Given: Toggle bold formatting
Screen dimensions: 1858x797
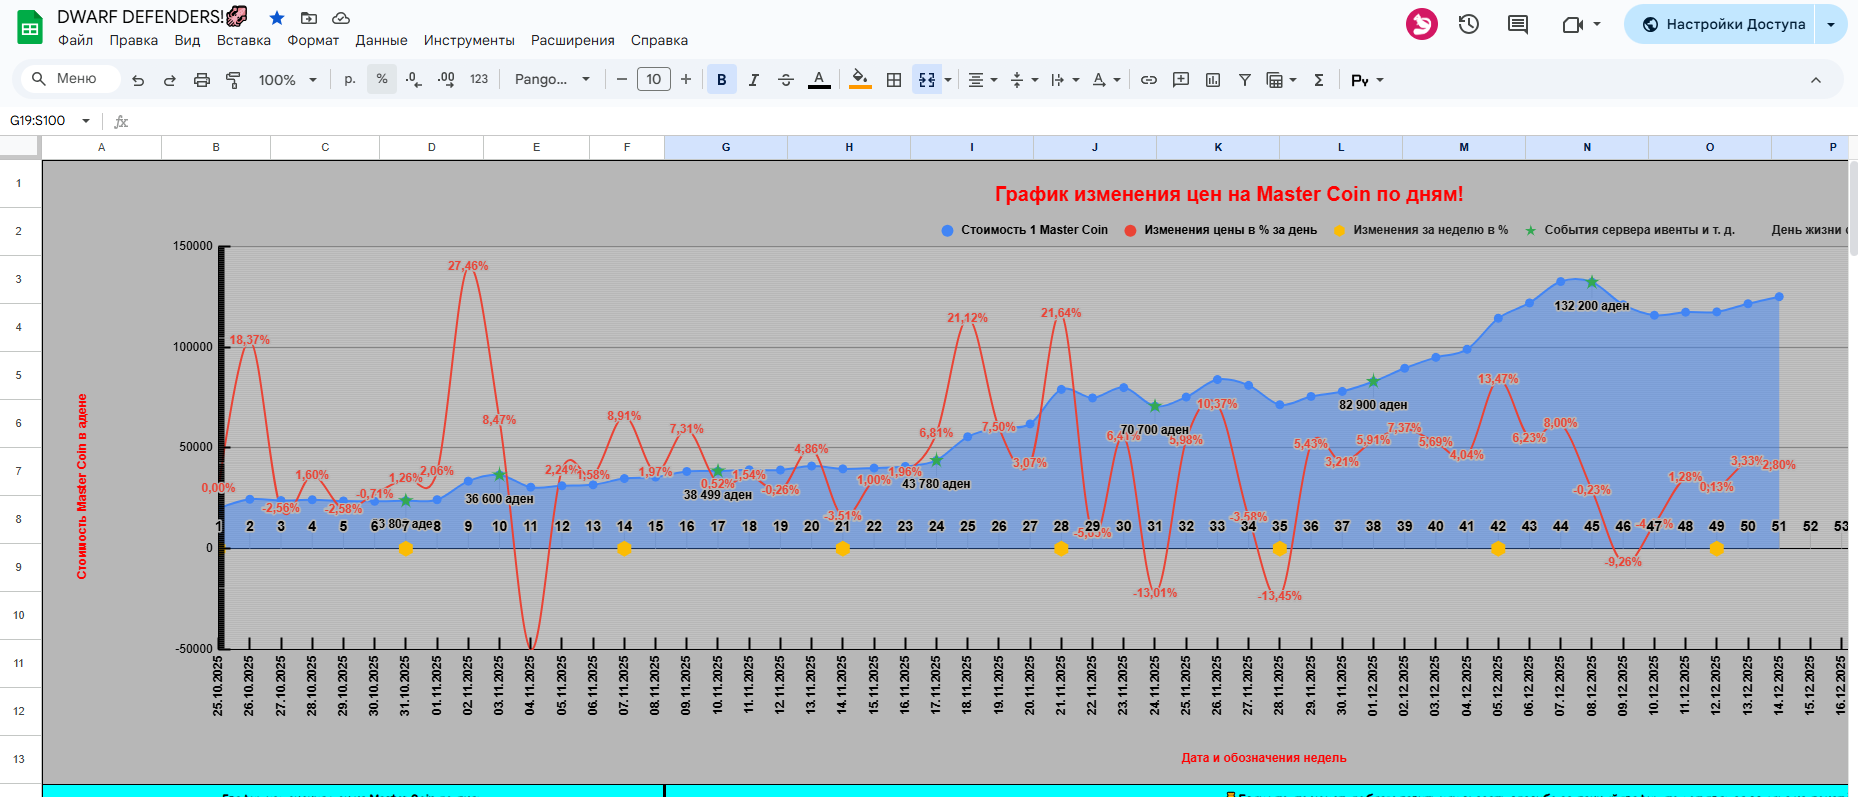Looking at the screenshot, I should click(x=722, y=80).
